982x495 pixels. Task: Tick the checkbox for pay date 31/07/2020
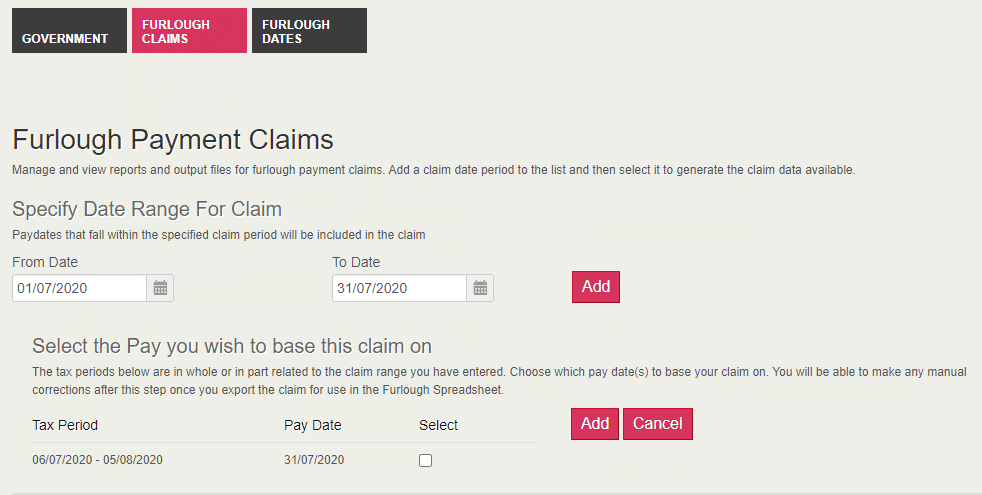tap(425, 460)
